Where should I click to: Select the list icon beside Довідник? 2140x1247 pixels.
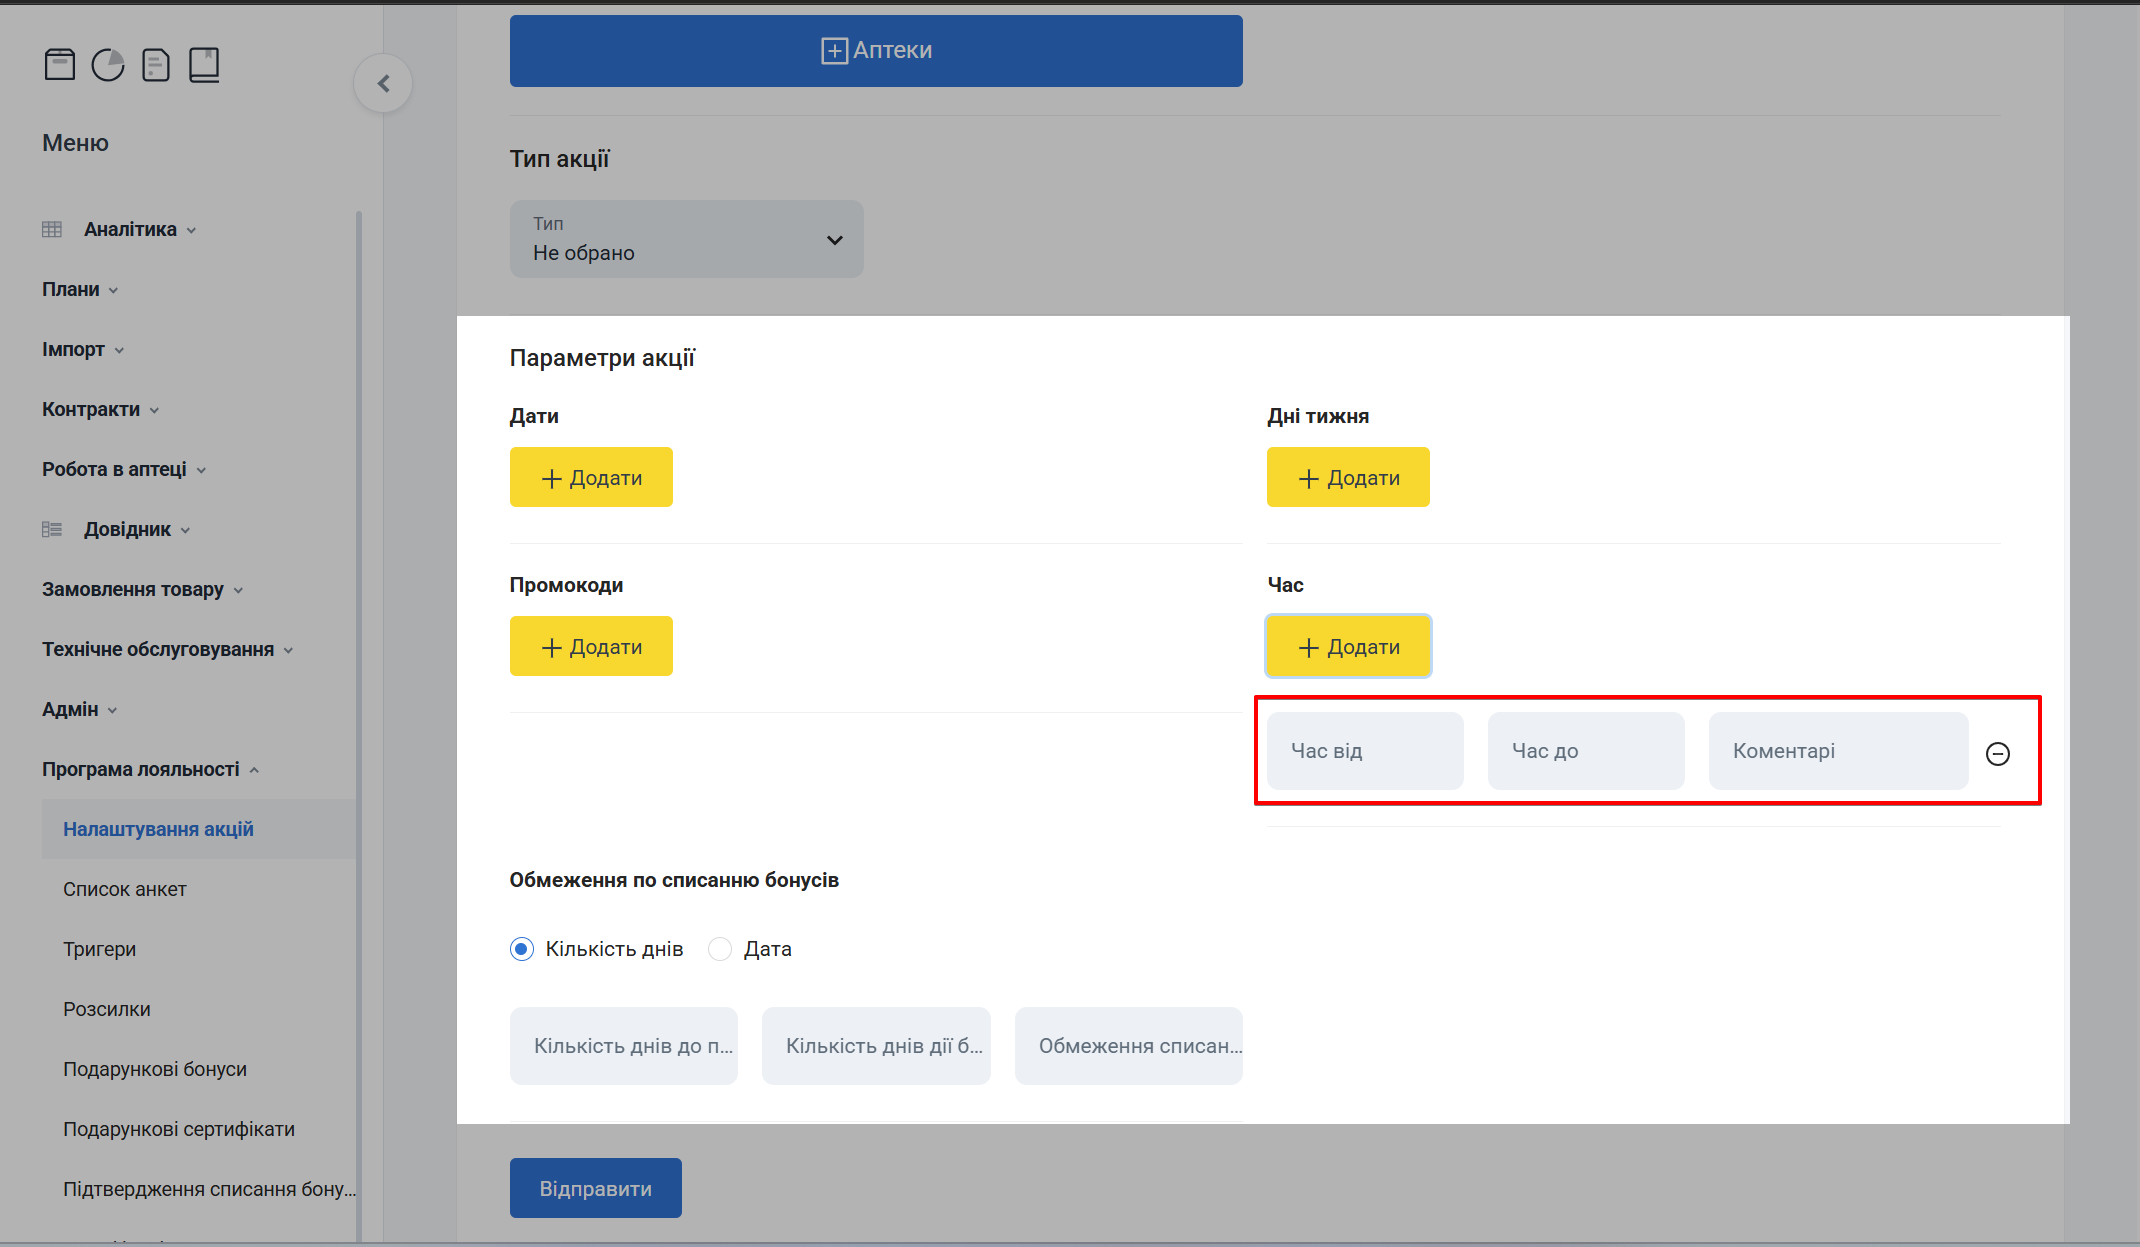pyautogui.click(x=52, y=529)
